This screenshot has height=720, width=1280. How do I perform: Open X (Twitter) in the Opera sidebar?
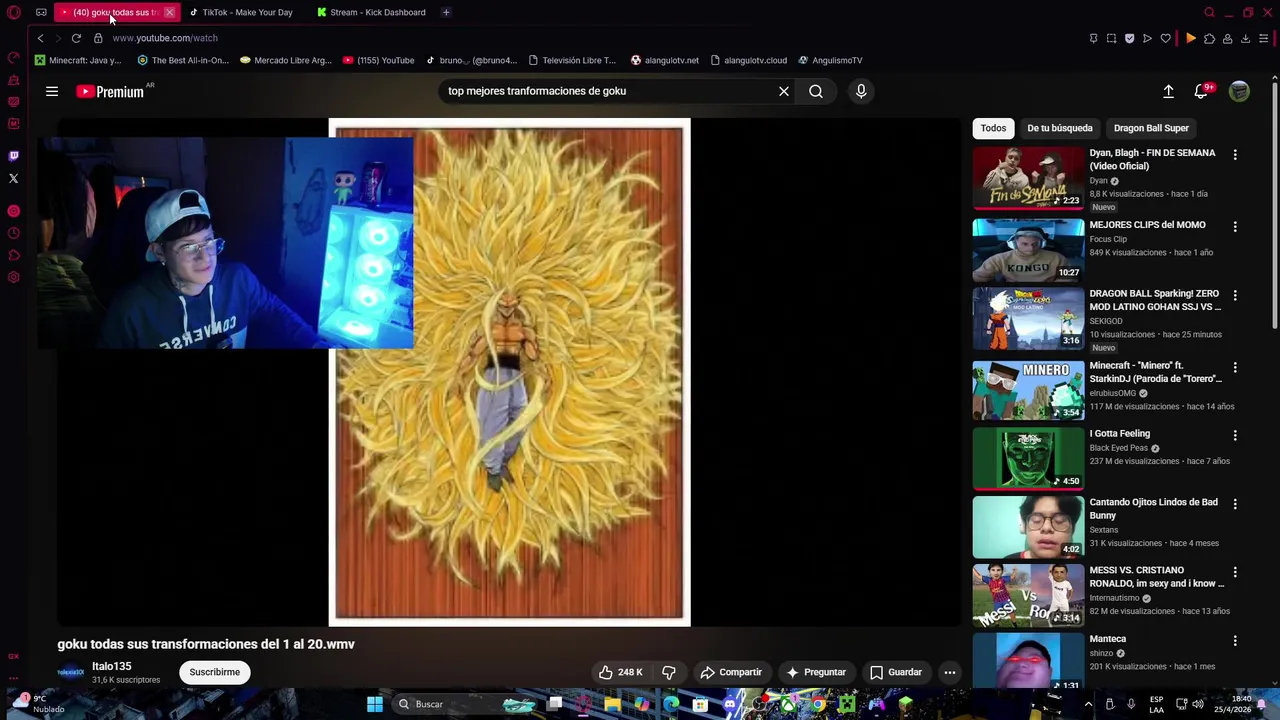[x=13, y=178]
